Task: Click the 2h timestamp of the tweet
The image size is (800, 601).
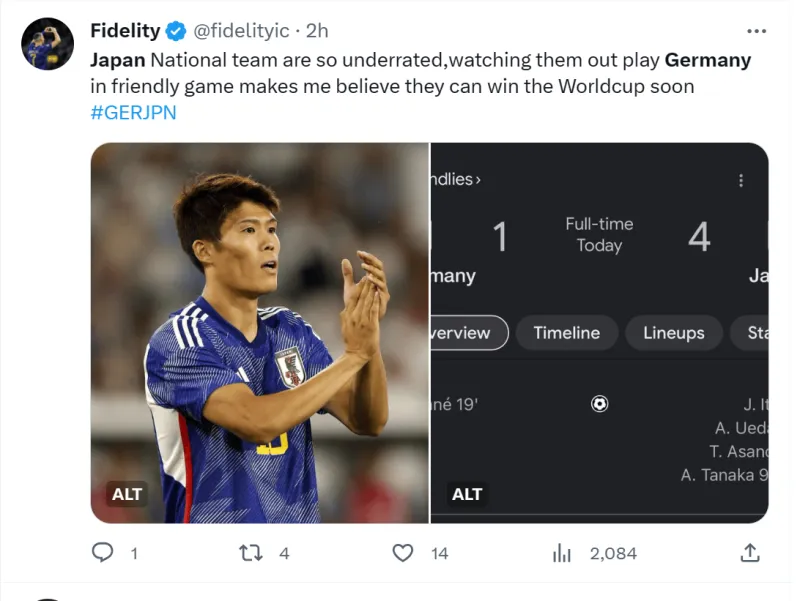Action: click(317, 31)
